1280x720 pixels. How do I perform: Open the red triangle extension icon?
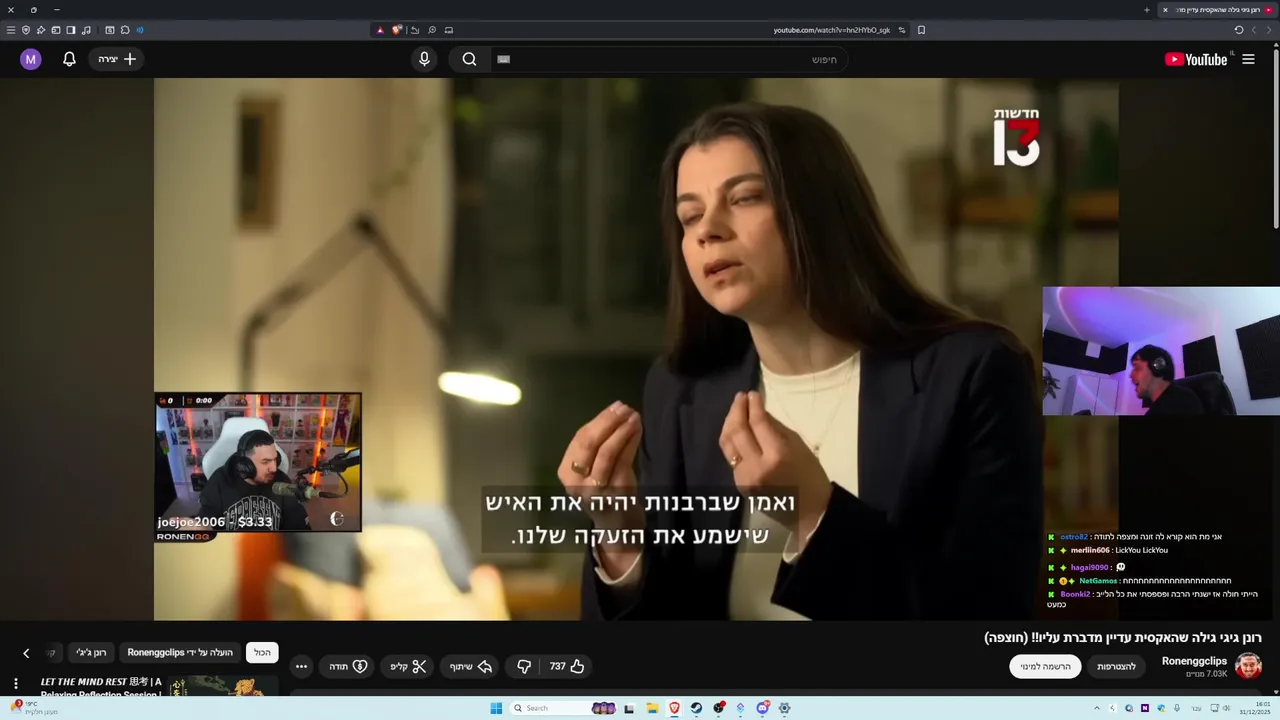pos(380,30)
